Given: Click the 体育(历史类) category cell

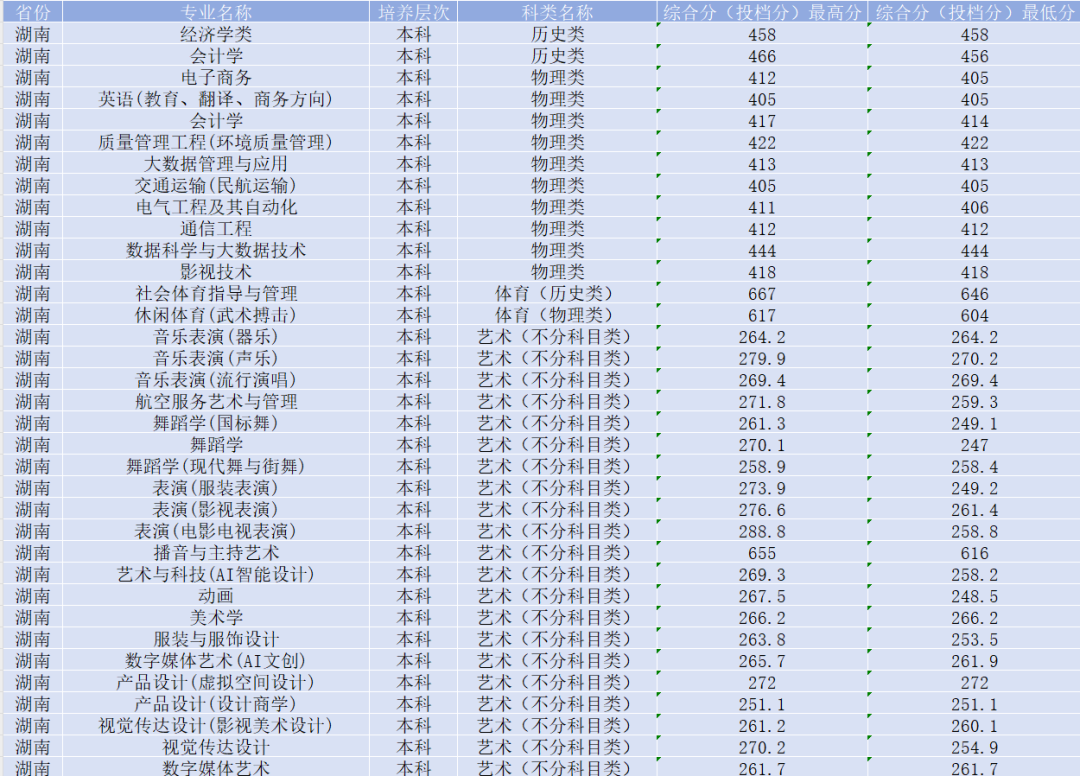Looking at the screenshot, I should click(x=557, y=293).
